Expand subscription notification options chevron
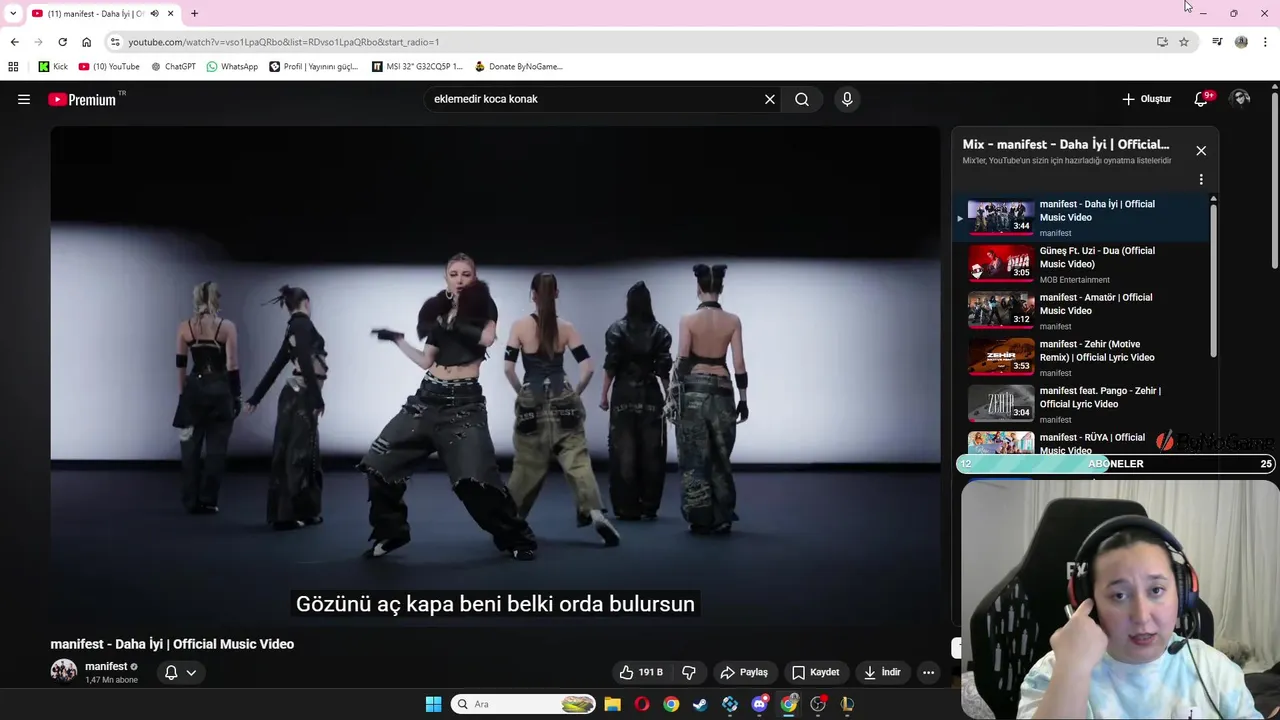The height and width of the screenshot is (720, 1280). (x=191, y=672)
